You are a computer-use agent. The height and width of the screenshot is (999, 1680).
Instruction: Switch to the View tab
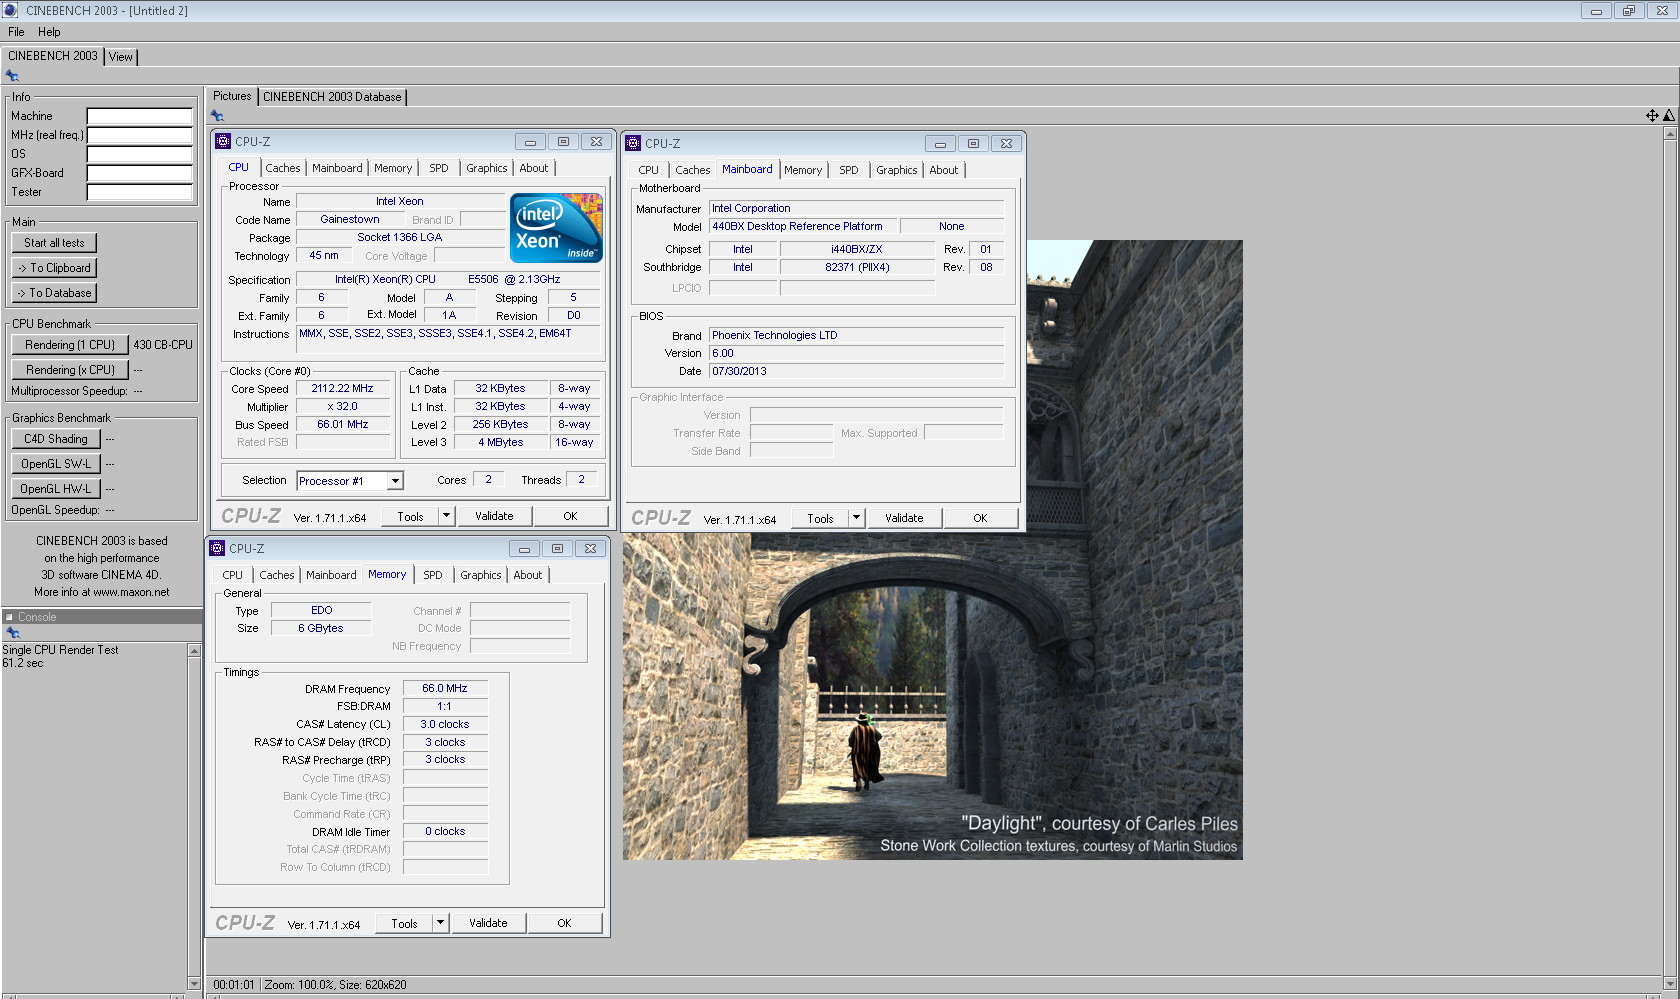click(x=121, y=57)
